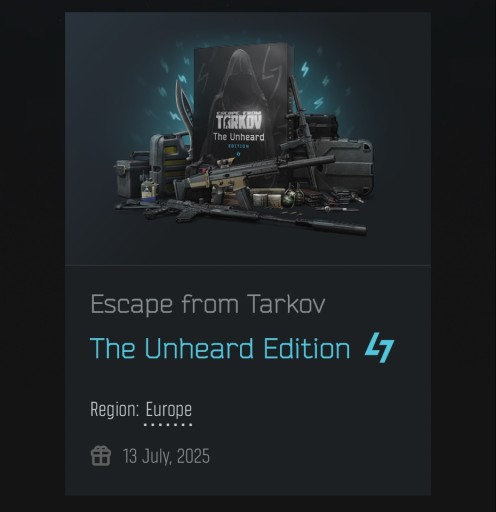Click the dotted underline beneath Europe

pyautogui.click(x=168, y=425)
